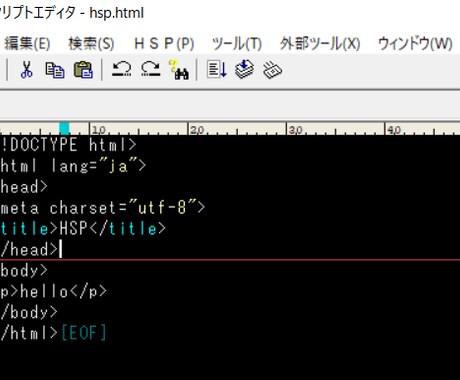Click the stacked sheets download icon
Image resolution: width=460 pixels, height=380 pixels.
tap(244, 69)
